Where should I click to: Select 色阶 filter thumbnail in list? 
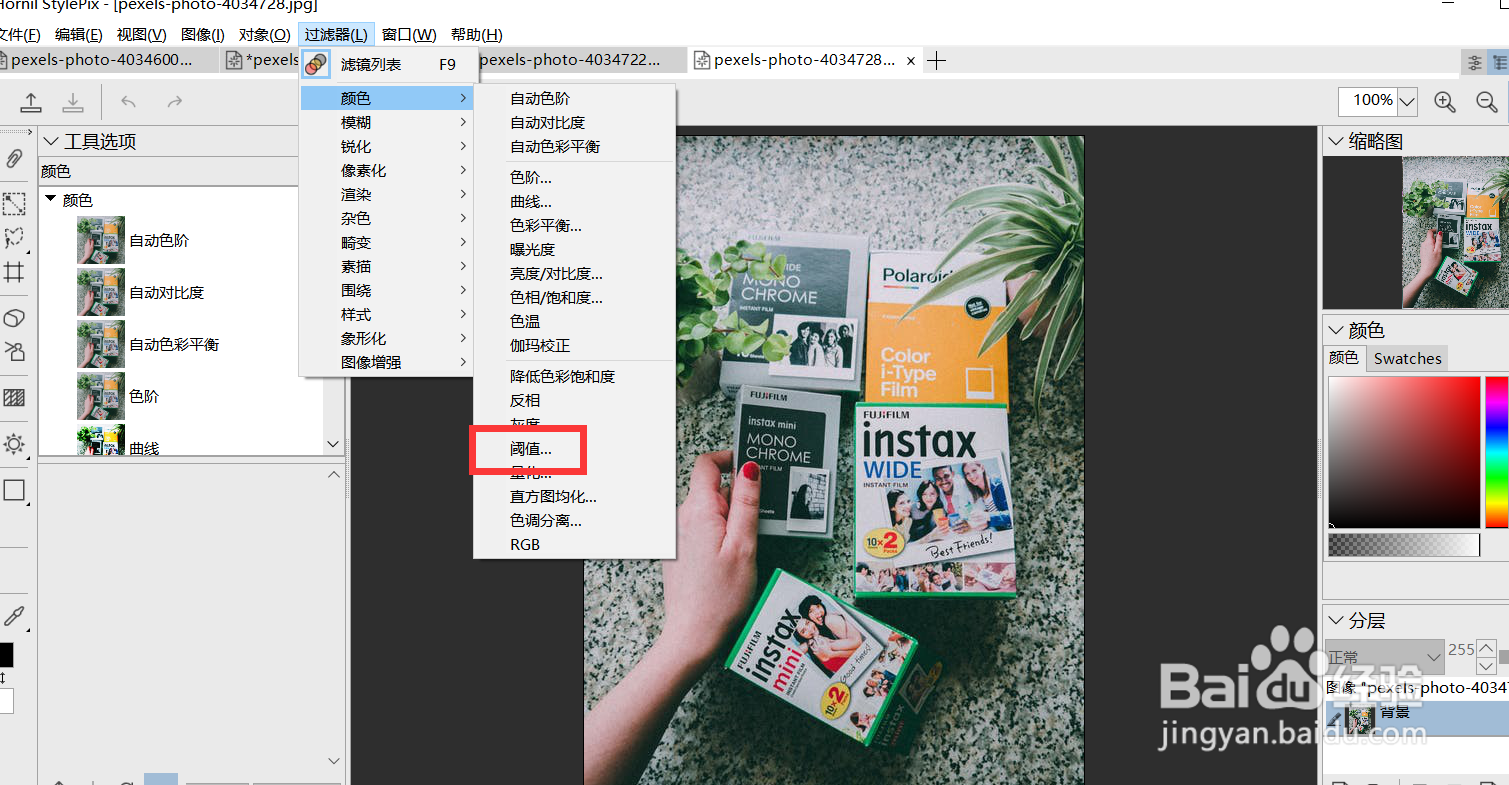click(x=101, y=396)
